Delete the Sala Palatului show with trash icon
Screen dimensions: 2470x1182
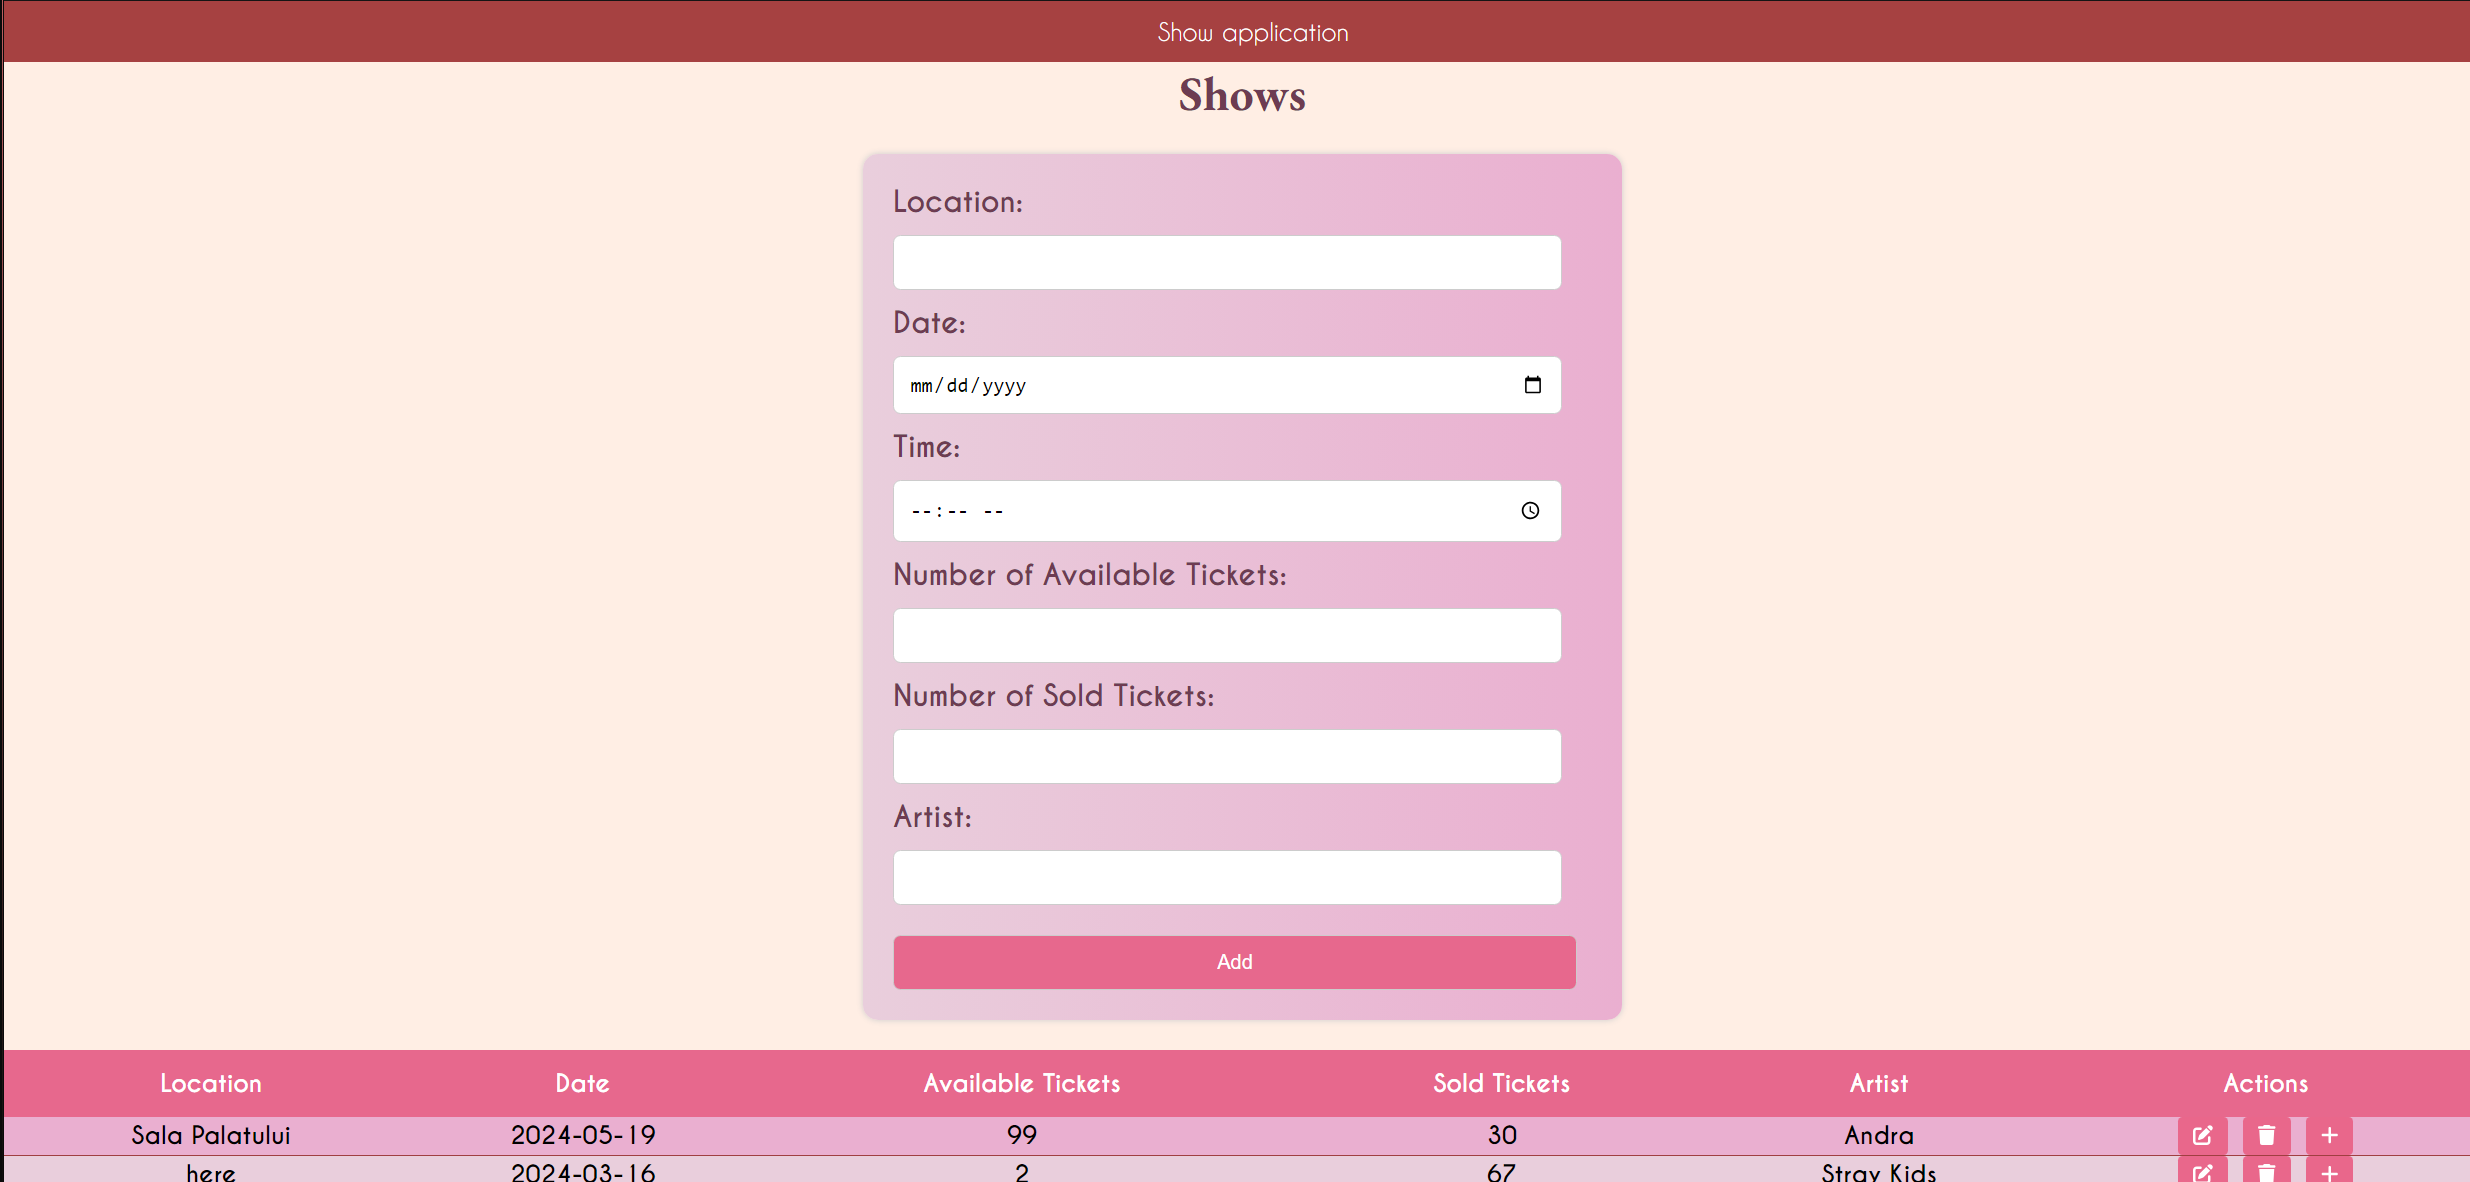2266,1135
